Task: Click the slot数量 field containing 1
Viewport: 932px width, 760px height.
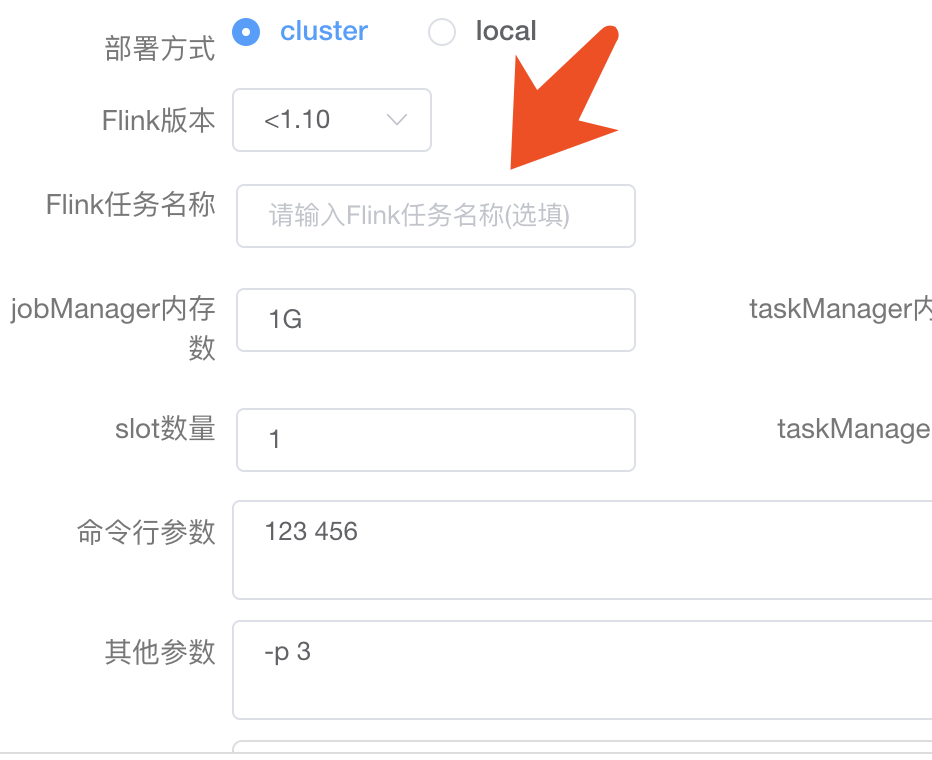Action: [436, 440]
